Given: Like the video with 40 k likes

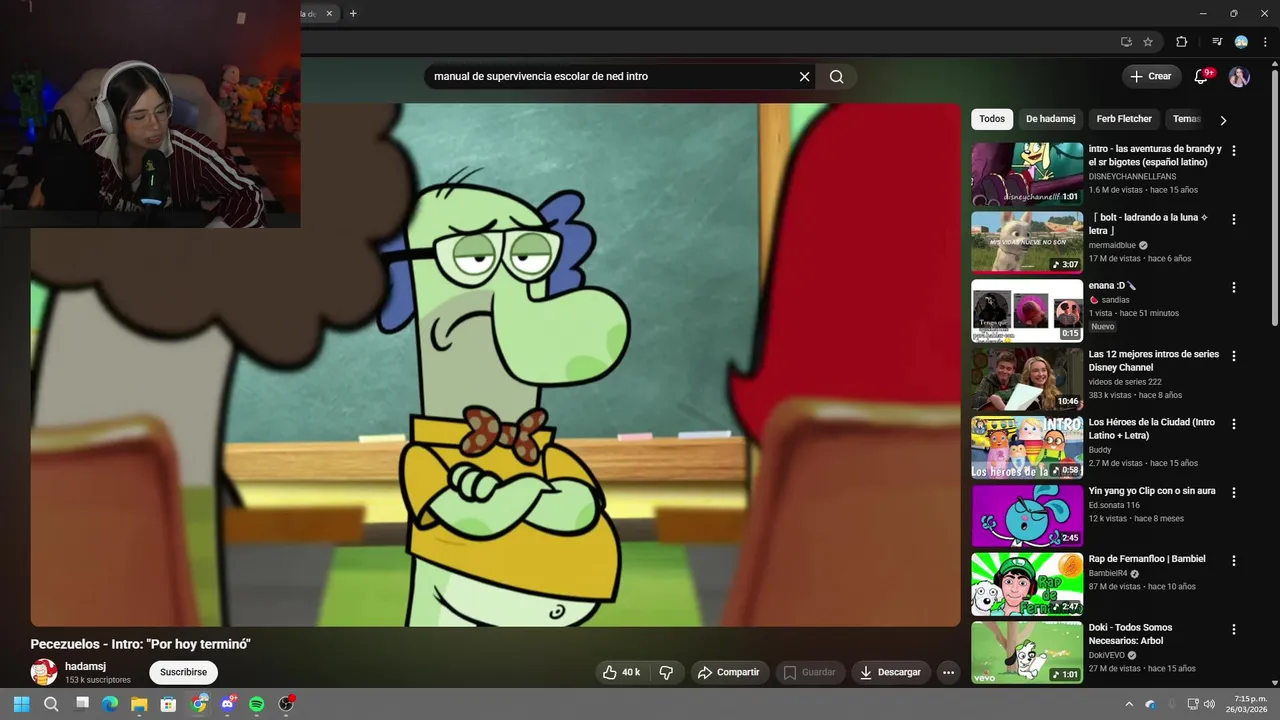Looking at the screenshot, I should (621, 672).
